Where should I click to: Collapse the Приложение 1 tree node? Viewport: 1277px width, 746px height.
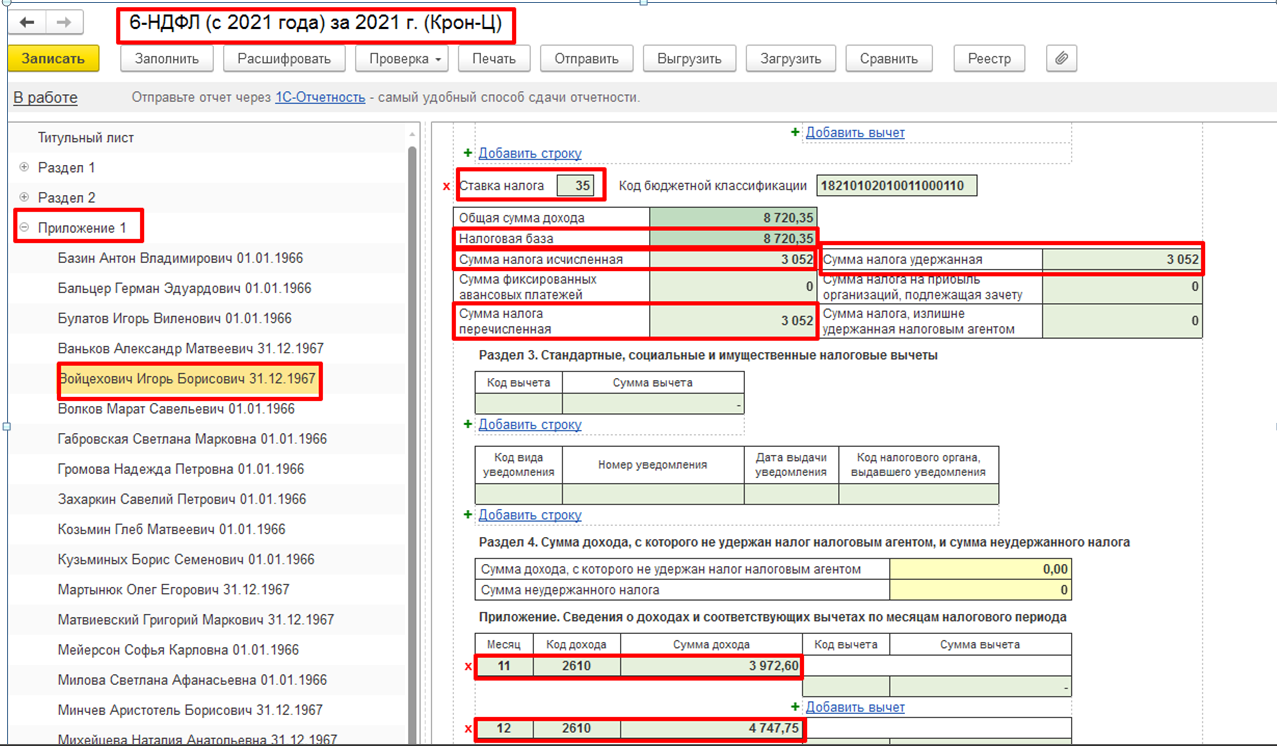coord(24,228)
